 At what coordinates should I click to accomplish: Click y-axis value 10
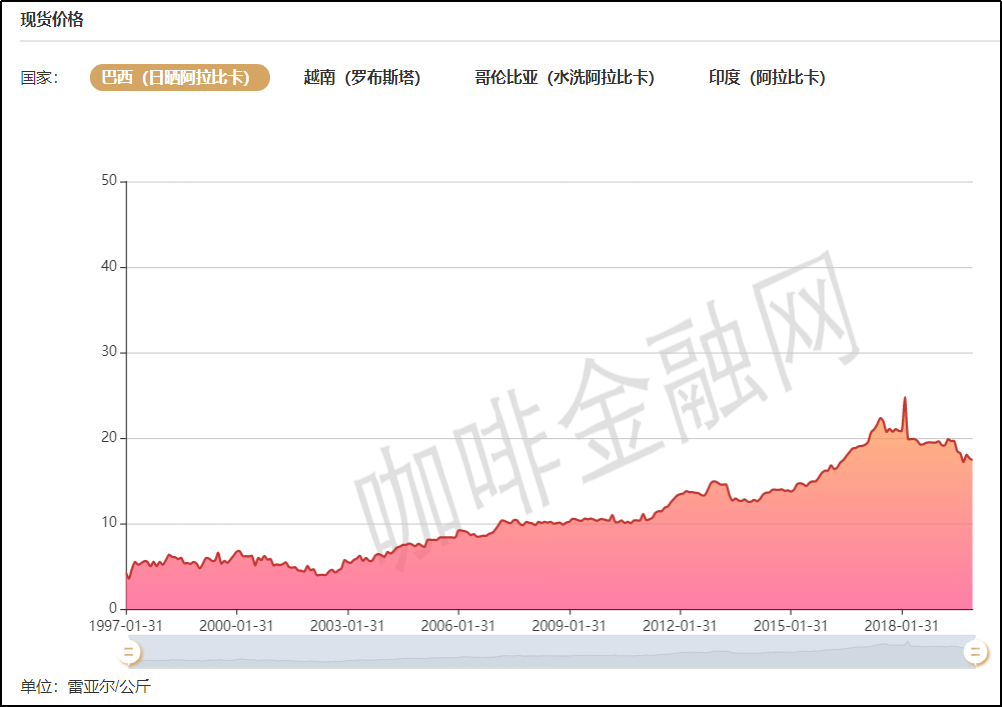(109, 523)
